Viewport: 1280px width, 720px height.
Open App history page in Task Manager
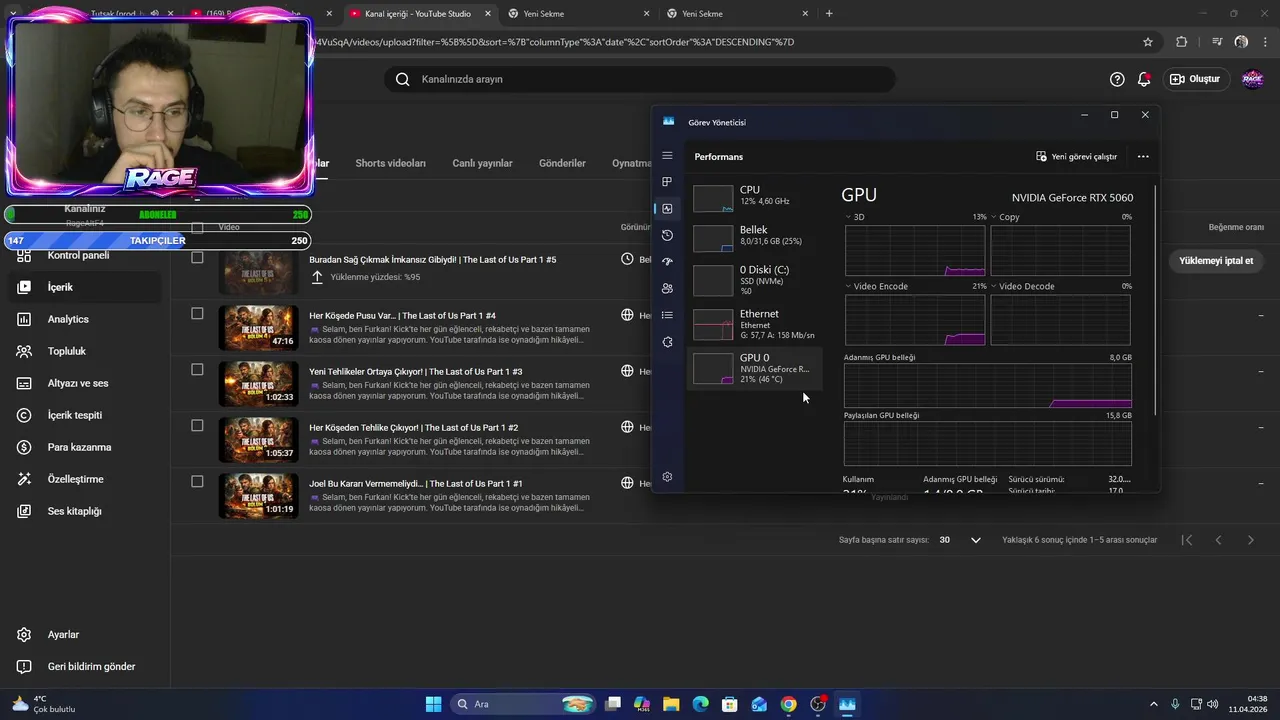coord(667,235)
